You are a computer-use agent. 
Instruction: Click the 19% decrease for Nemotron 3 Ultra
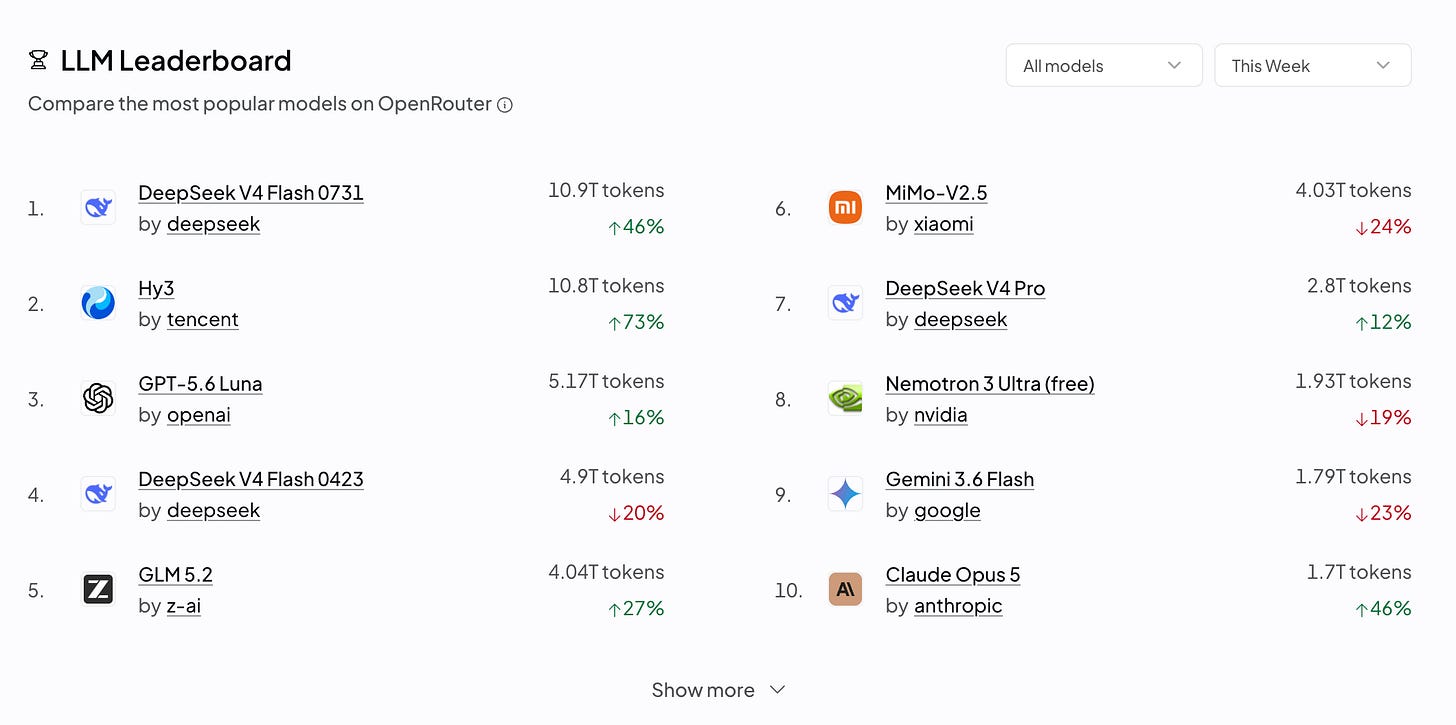[1383, 418]
